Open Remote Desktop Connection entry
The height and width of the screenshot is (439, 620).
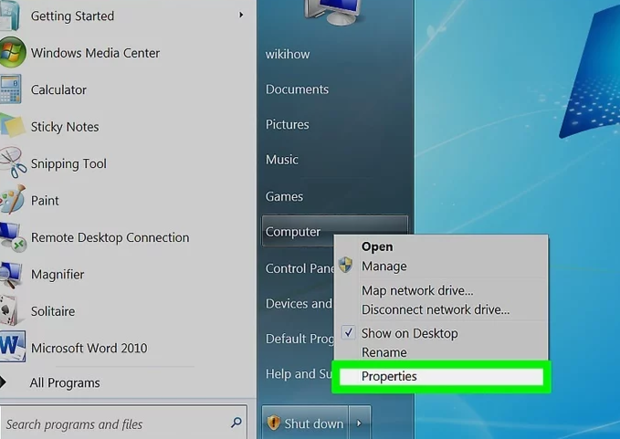coord(110,238)
